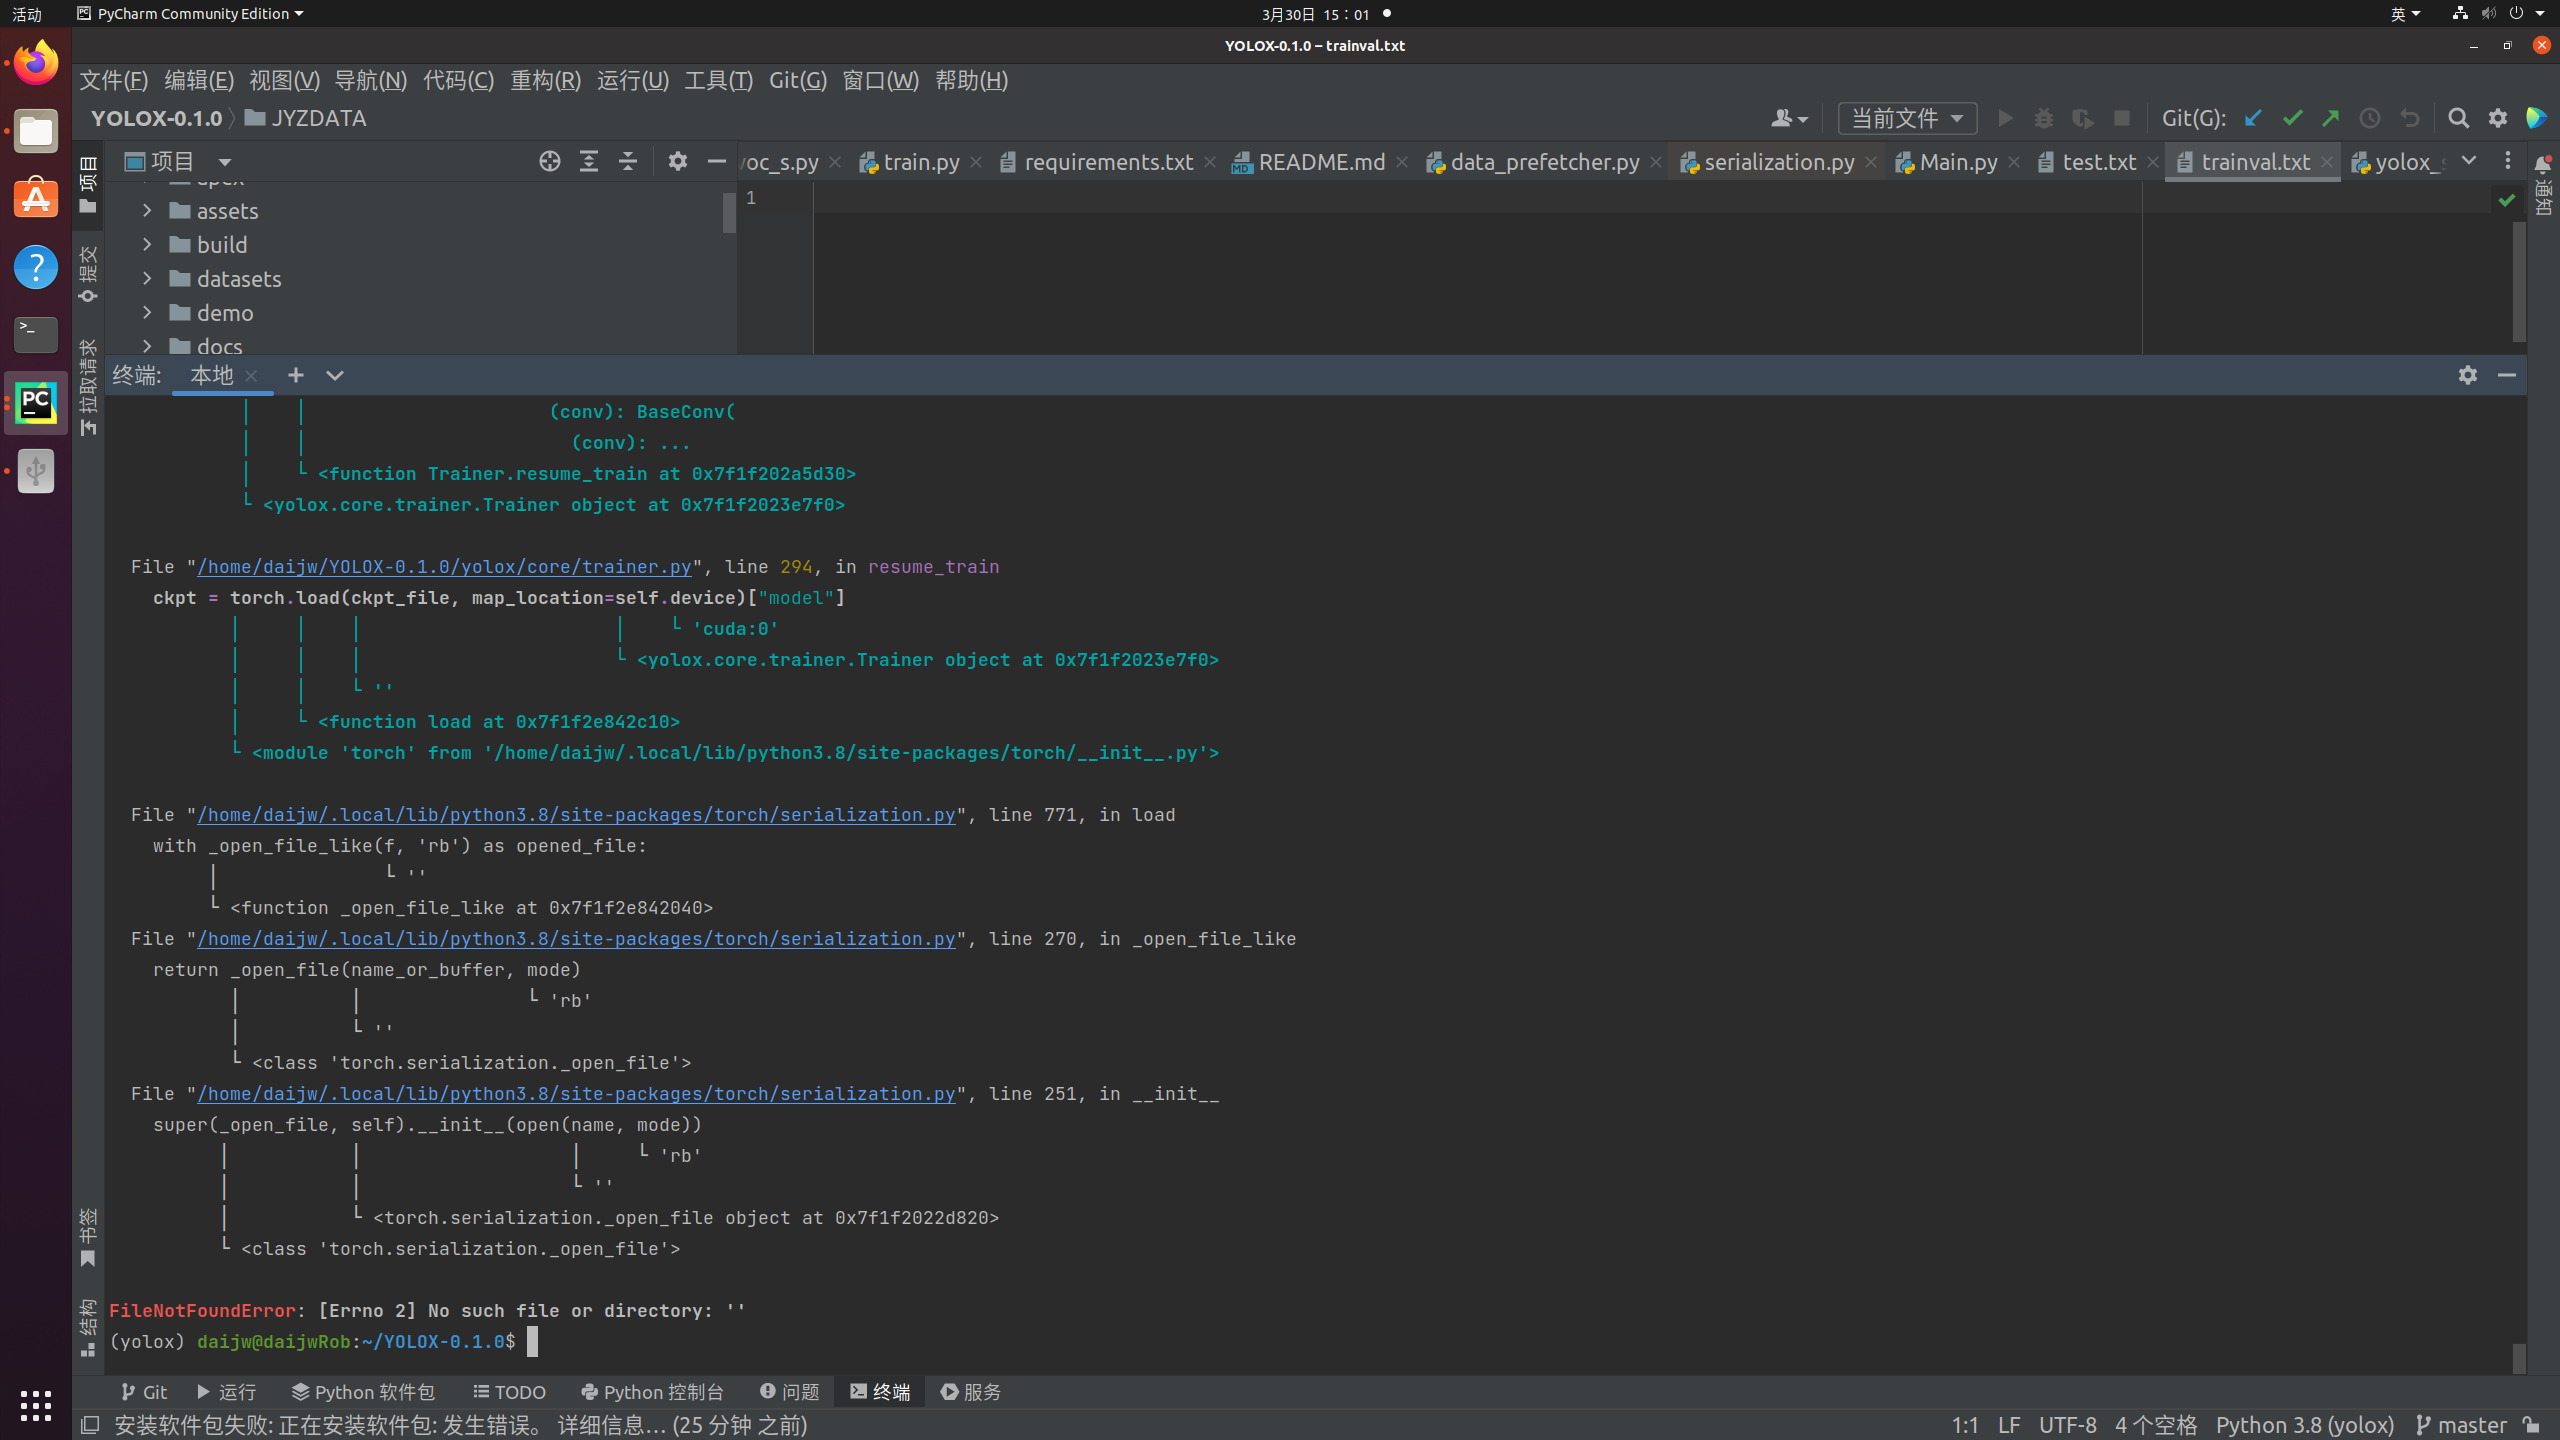2560x1440 pixels.
Task: Commit changes using the green check Git icon
Action: coord(2291,118)
